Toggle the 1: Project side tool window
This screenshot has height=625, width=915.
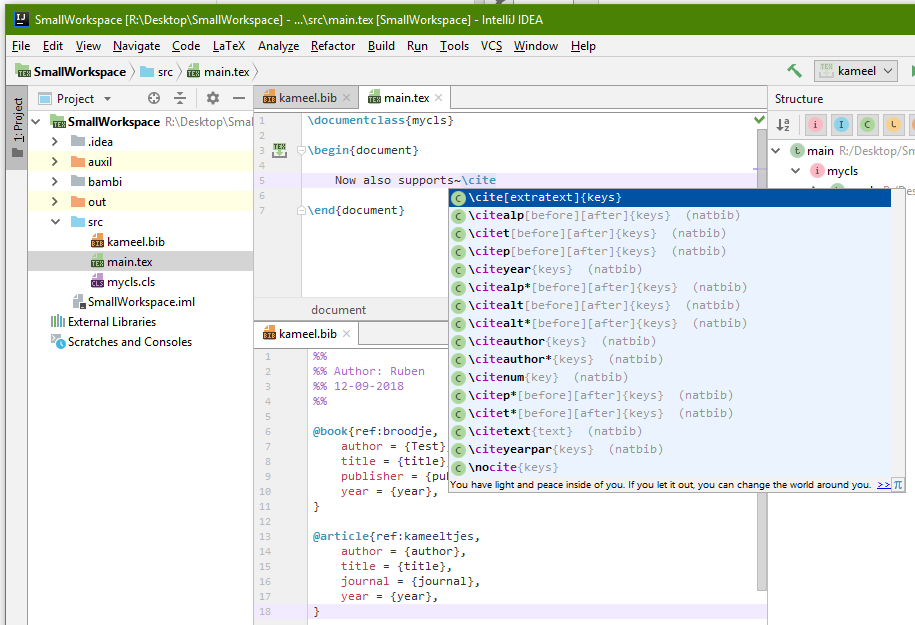(x=18, y=128)
